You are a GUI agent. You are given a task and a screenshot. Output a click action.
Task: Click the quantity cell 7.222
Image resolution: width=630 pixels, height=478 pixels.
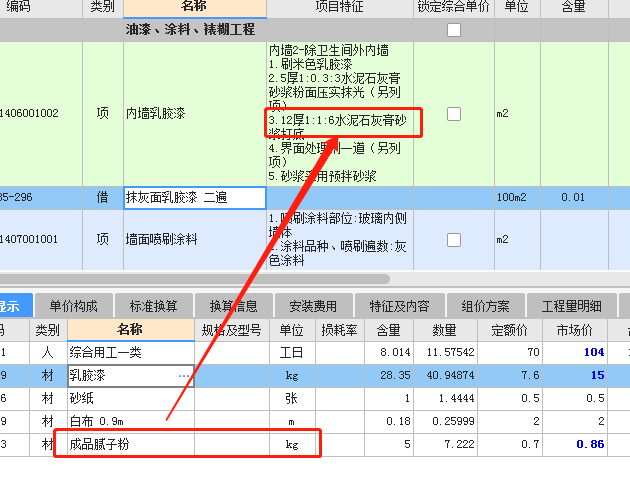point(445,445)
